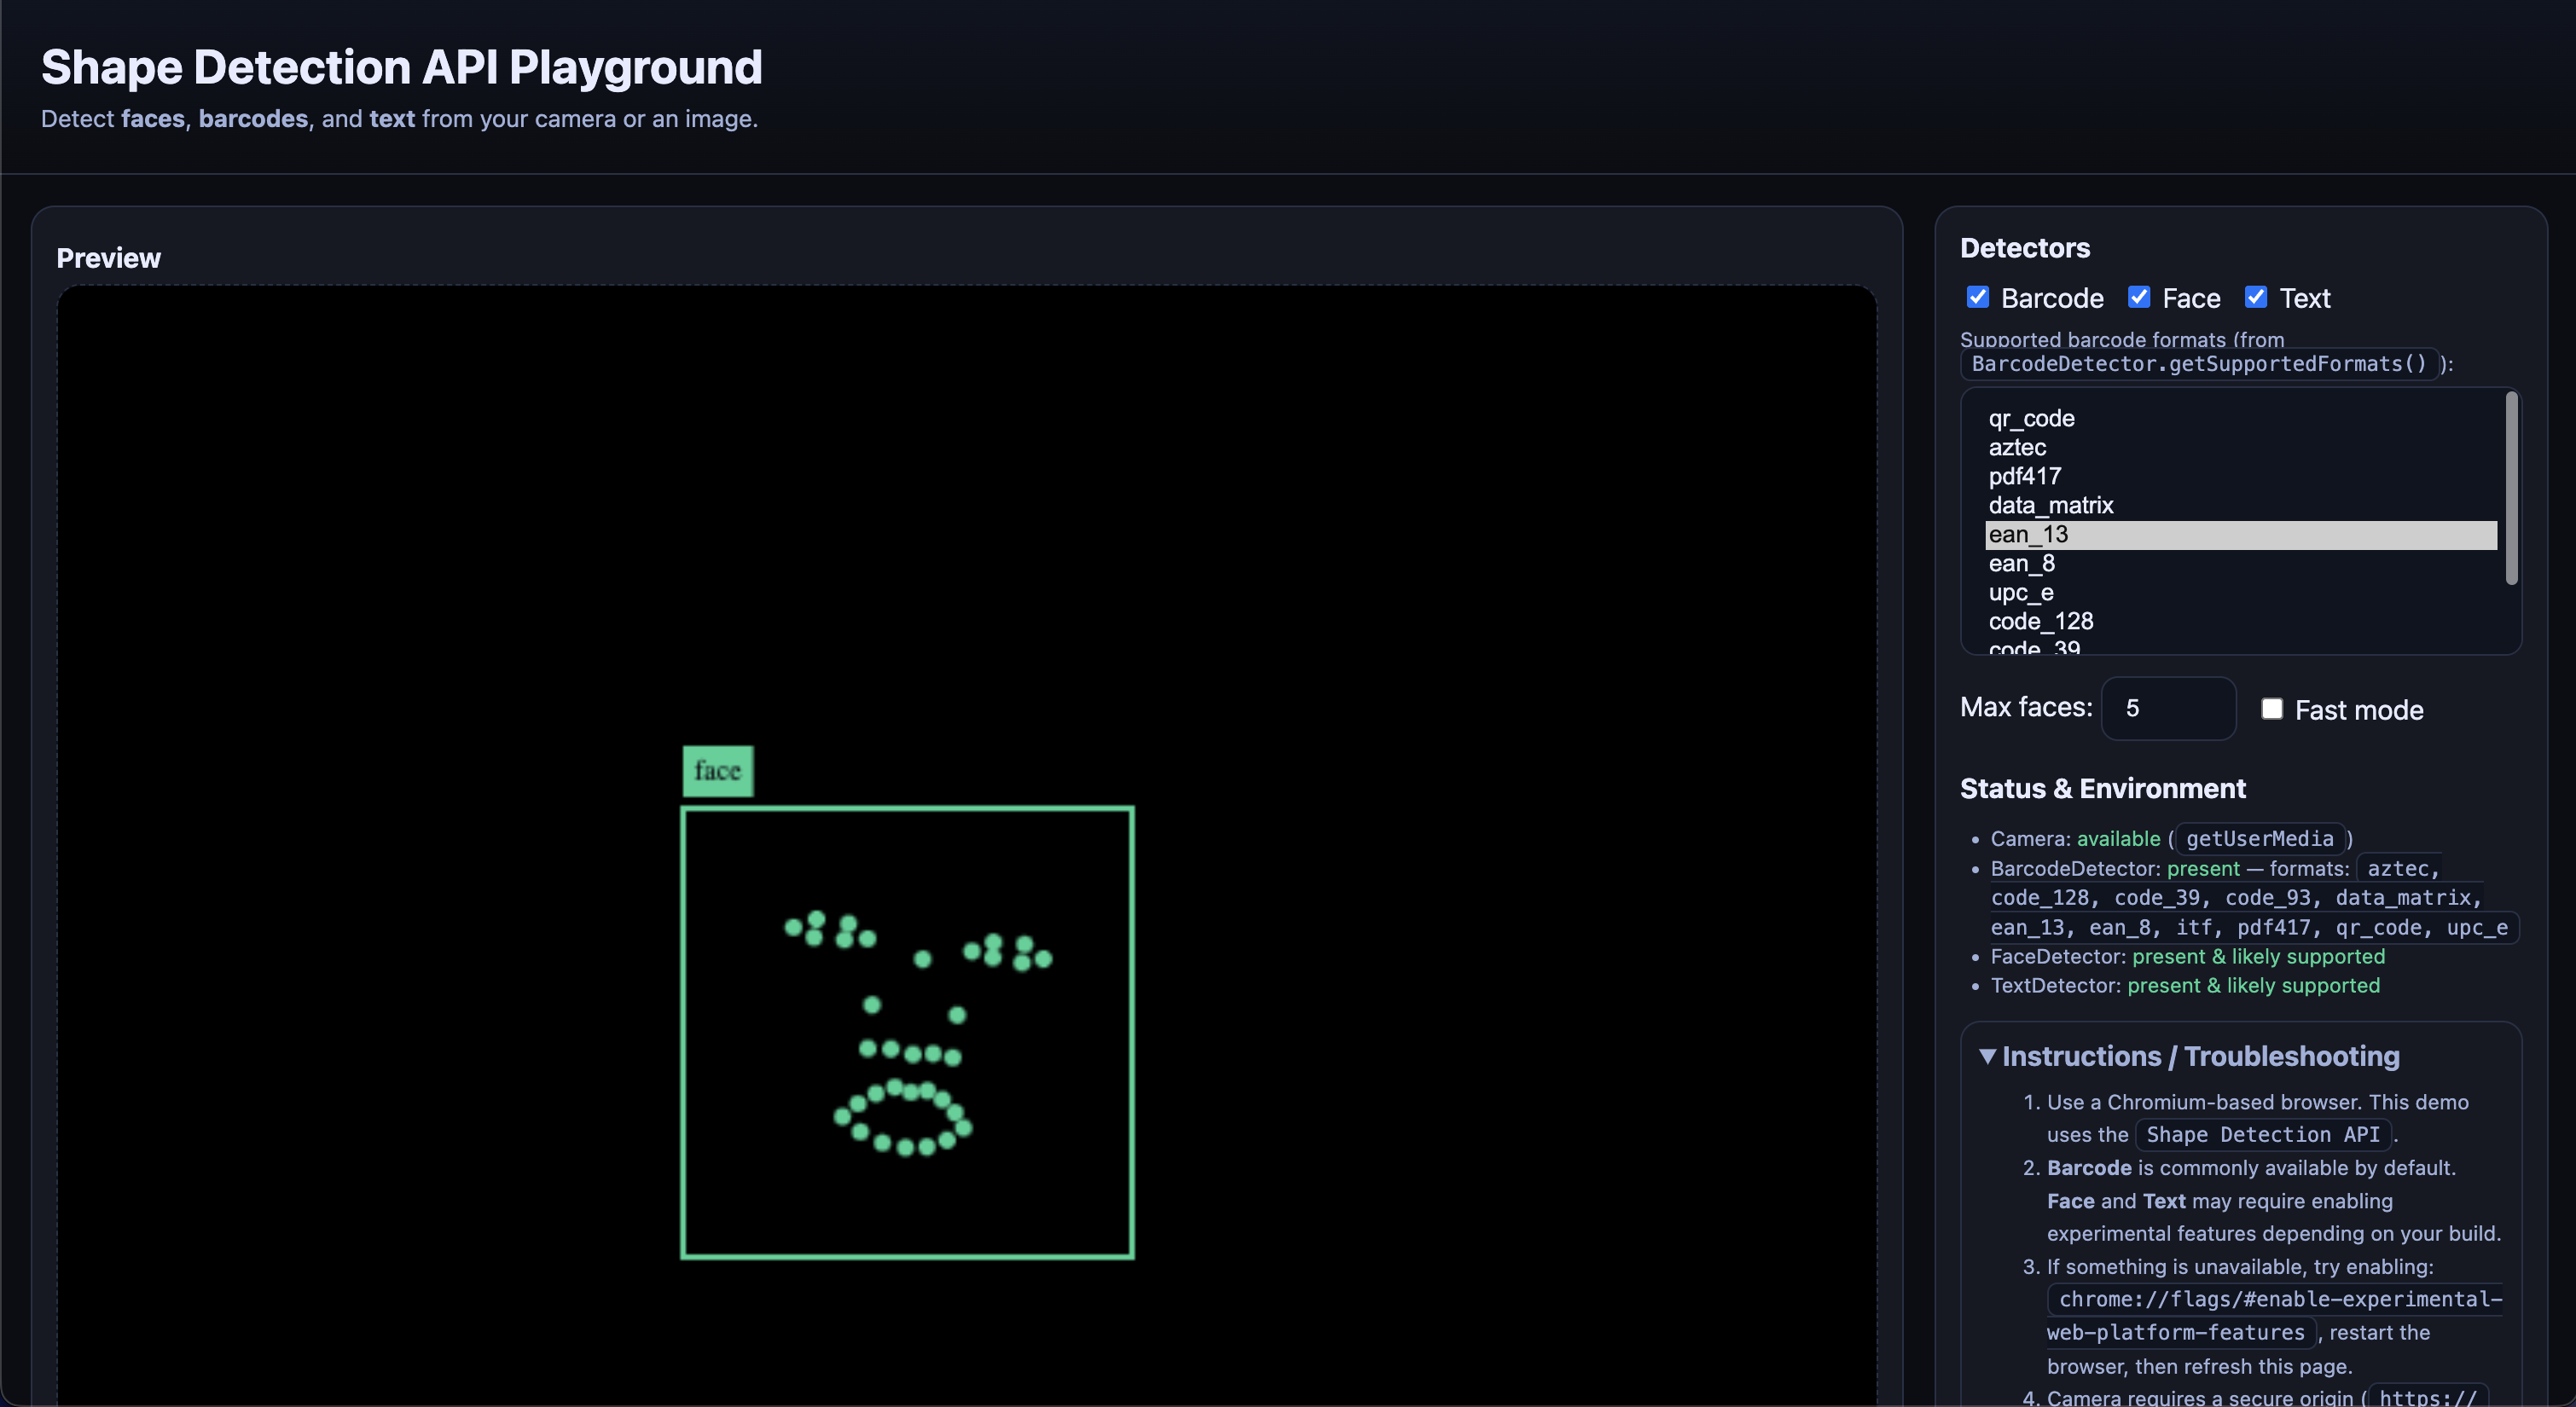This screenshot has height=1407, width=2576.
Task: Choose pdf417 from the formats list
Action: [x=2025, y=476]
